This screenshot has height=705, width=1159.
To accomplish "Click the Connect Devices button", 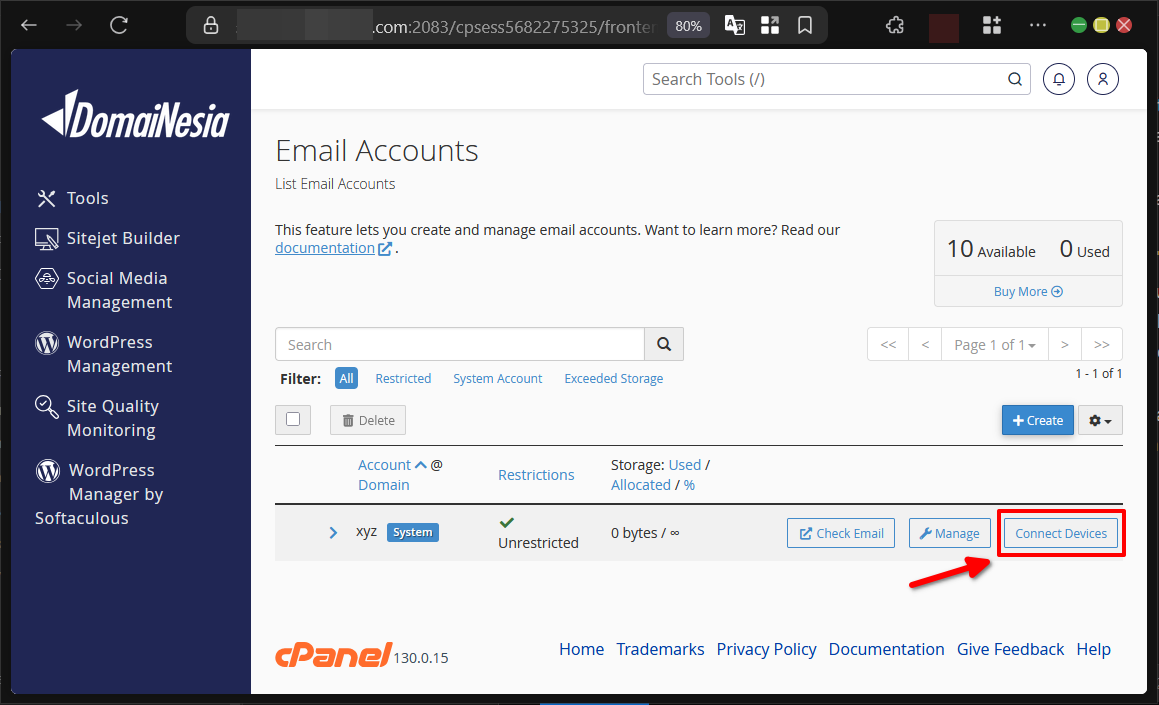I will click(1060, 533).
